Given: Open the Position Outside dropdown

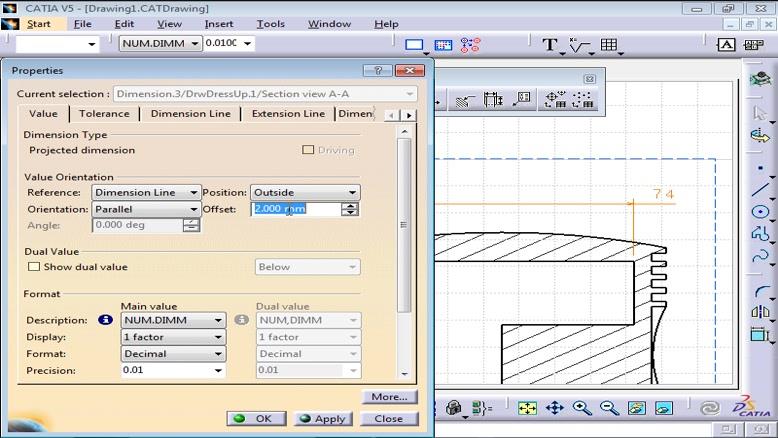Looking at the screenshot, I should [x=305, y=192].
